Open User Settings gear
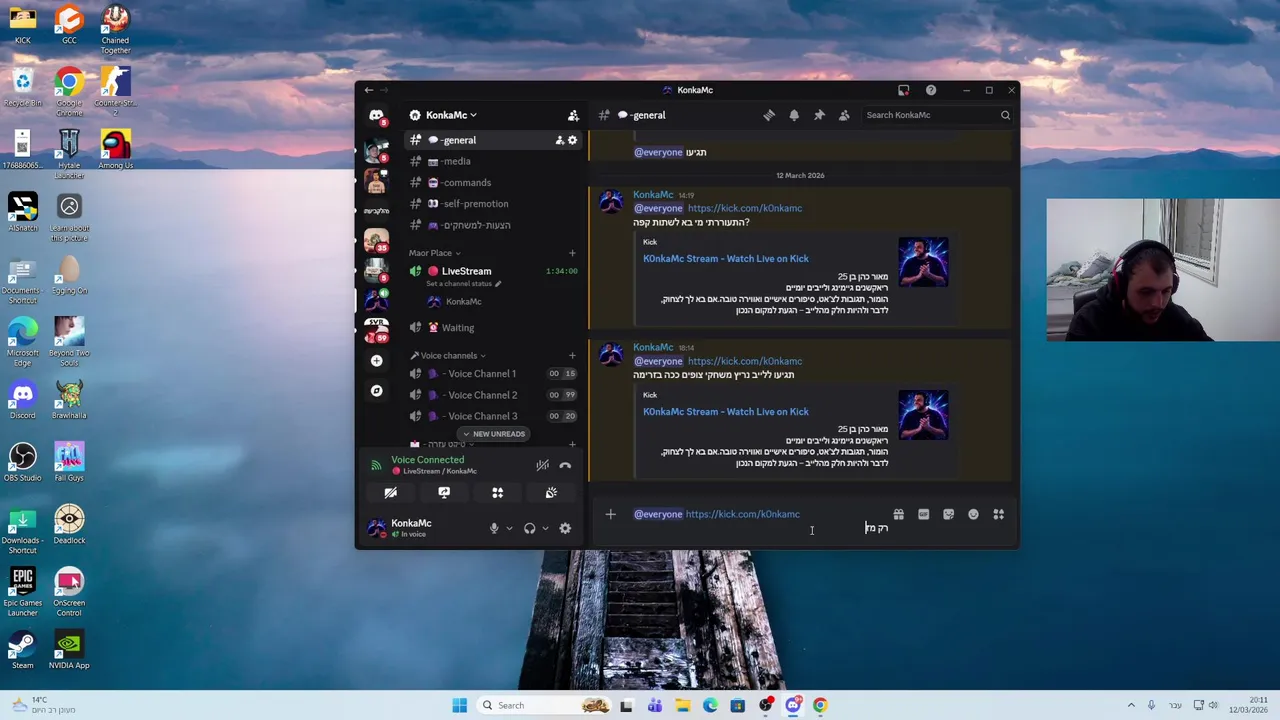This screenshot has width=1280, height=720. (x=565, y=528)
